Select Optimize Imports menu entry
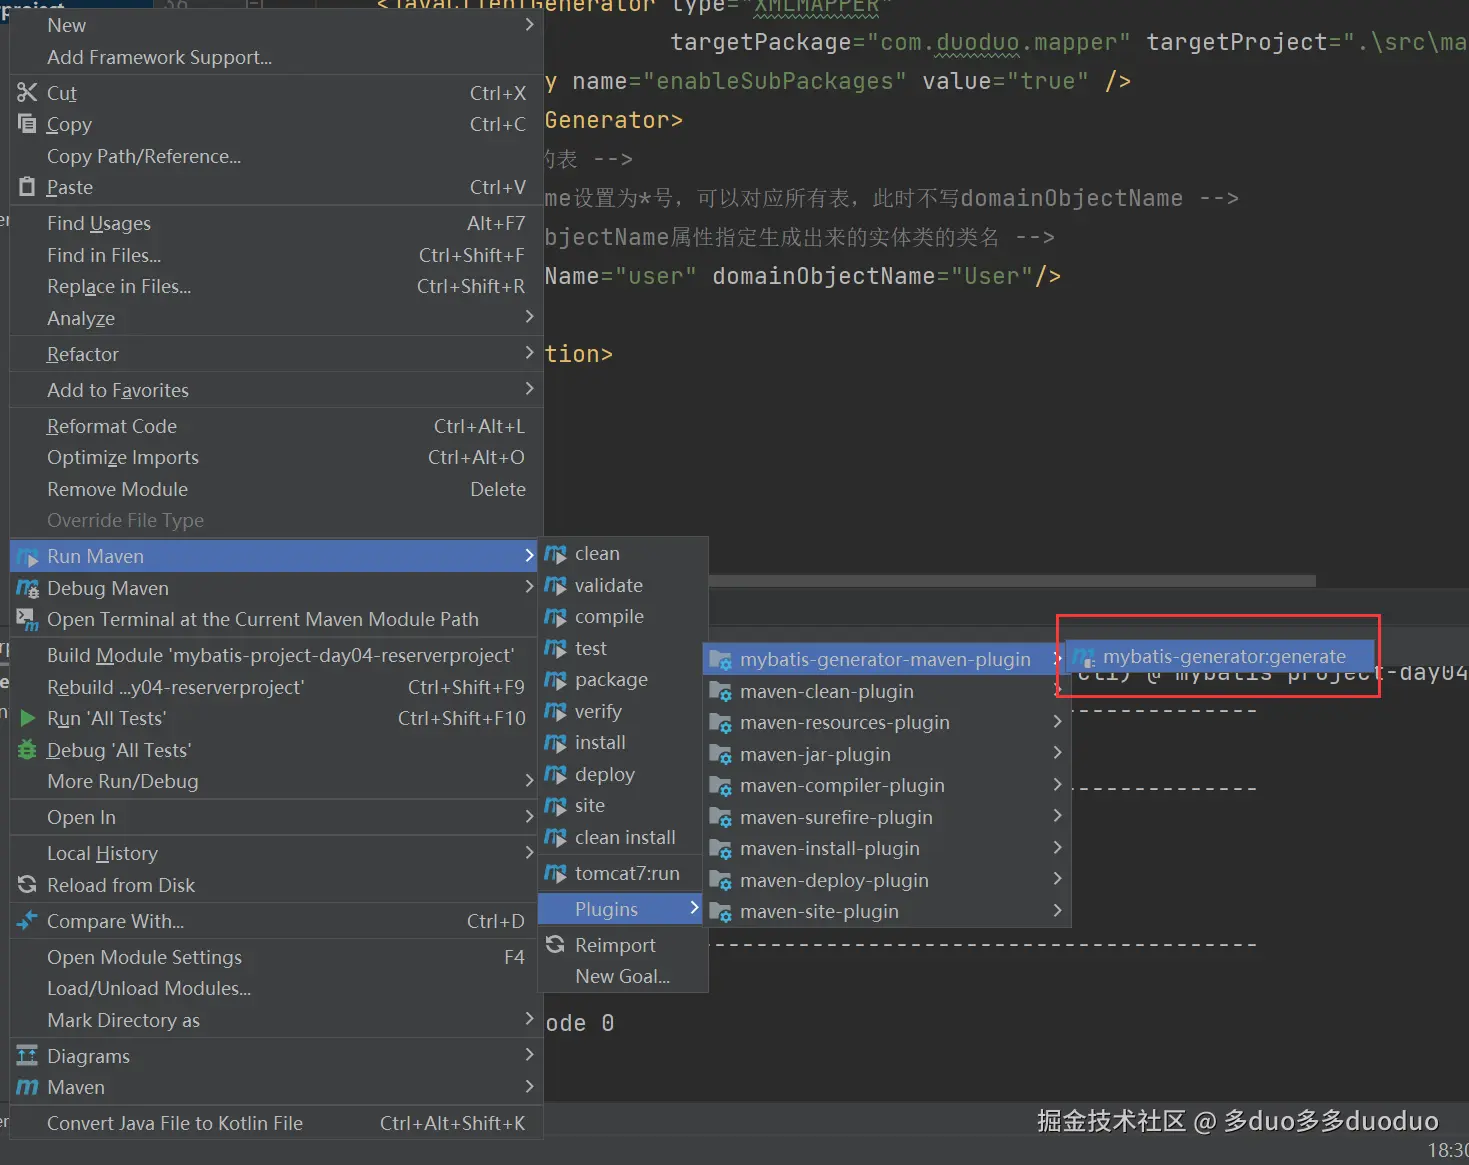The image size is (1469, 1165). pos(276,457)
